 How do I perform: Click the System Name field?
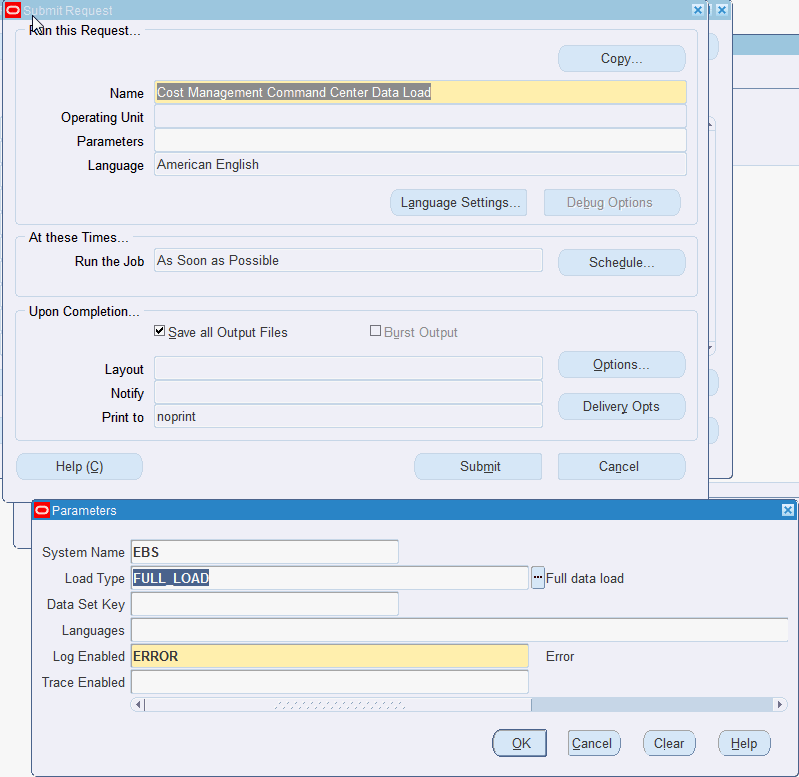click(264, 552)
